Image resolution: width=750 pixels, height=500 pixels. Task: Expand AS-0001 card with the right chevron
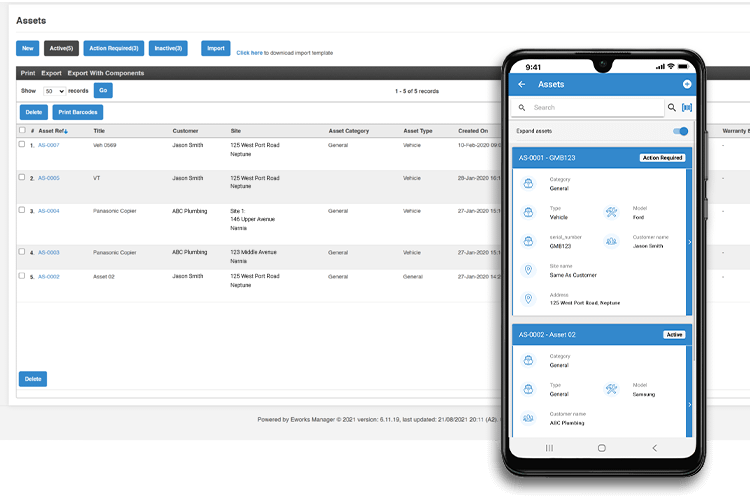(689, 242)
